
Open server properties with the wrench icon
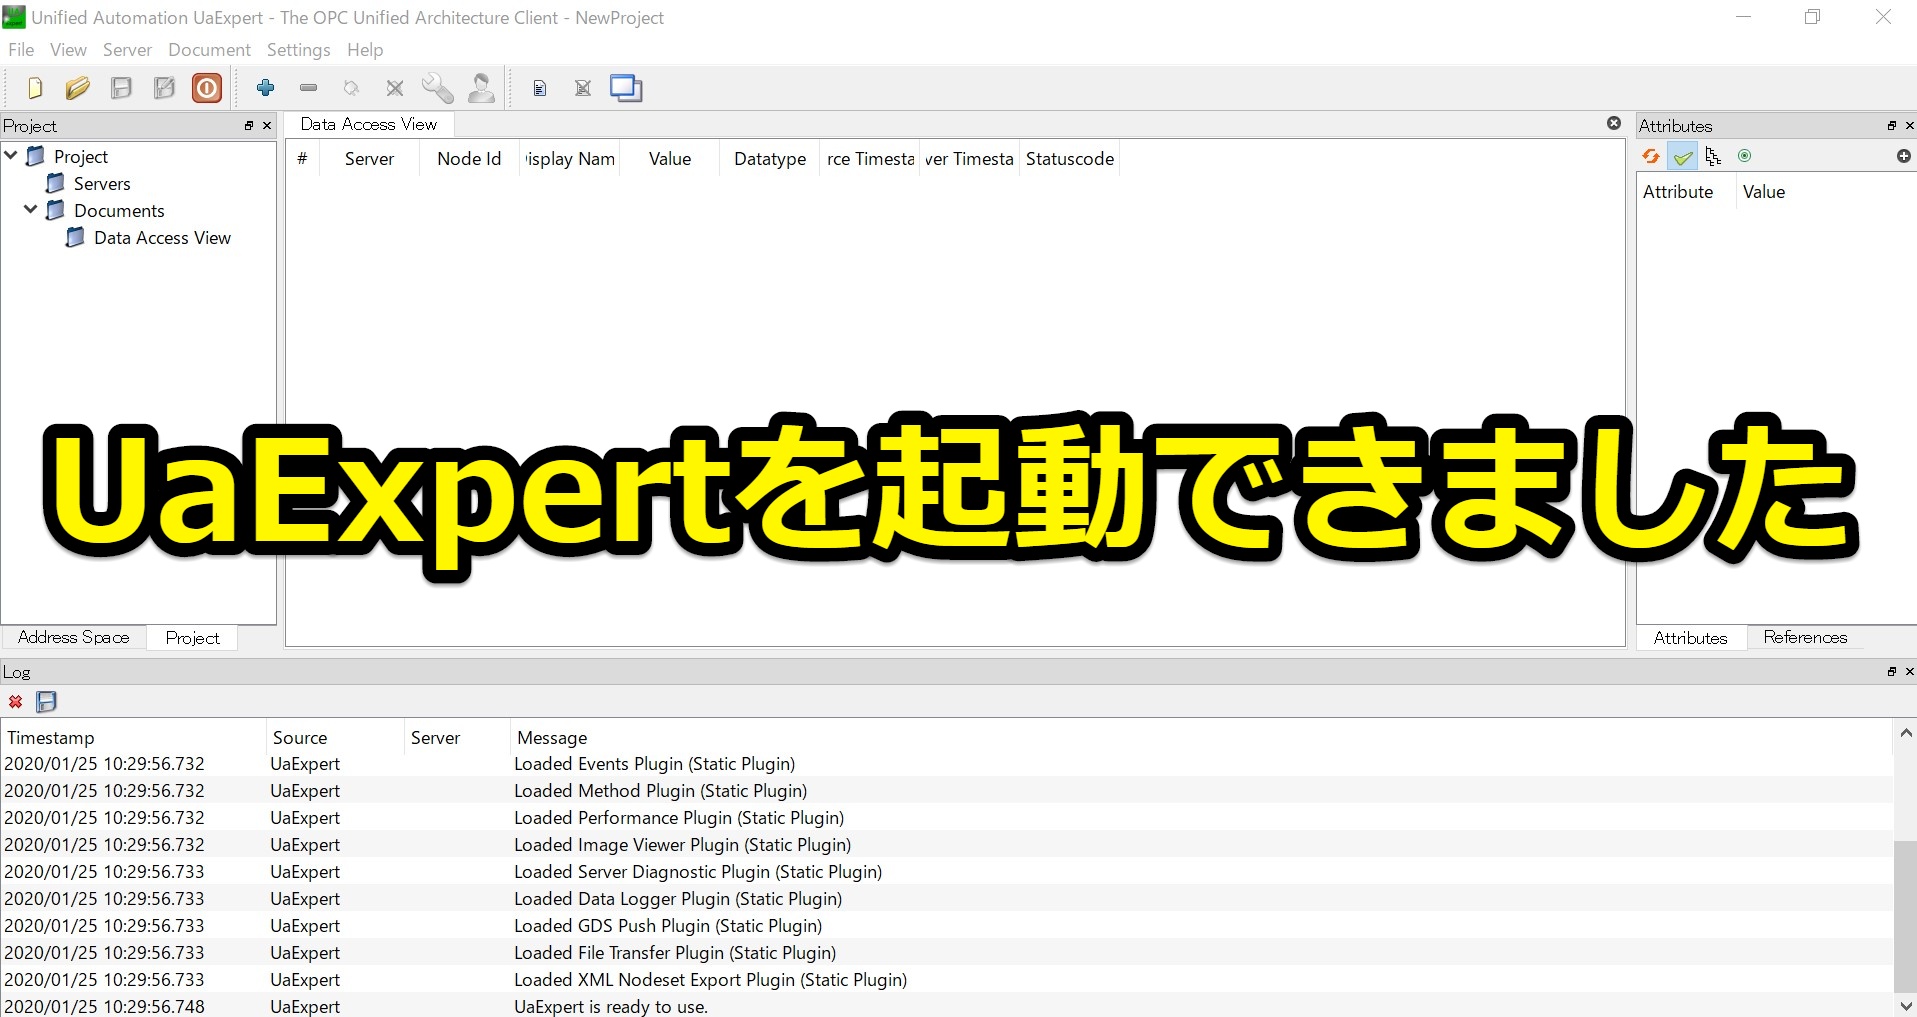(x=437, y=88)
